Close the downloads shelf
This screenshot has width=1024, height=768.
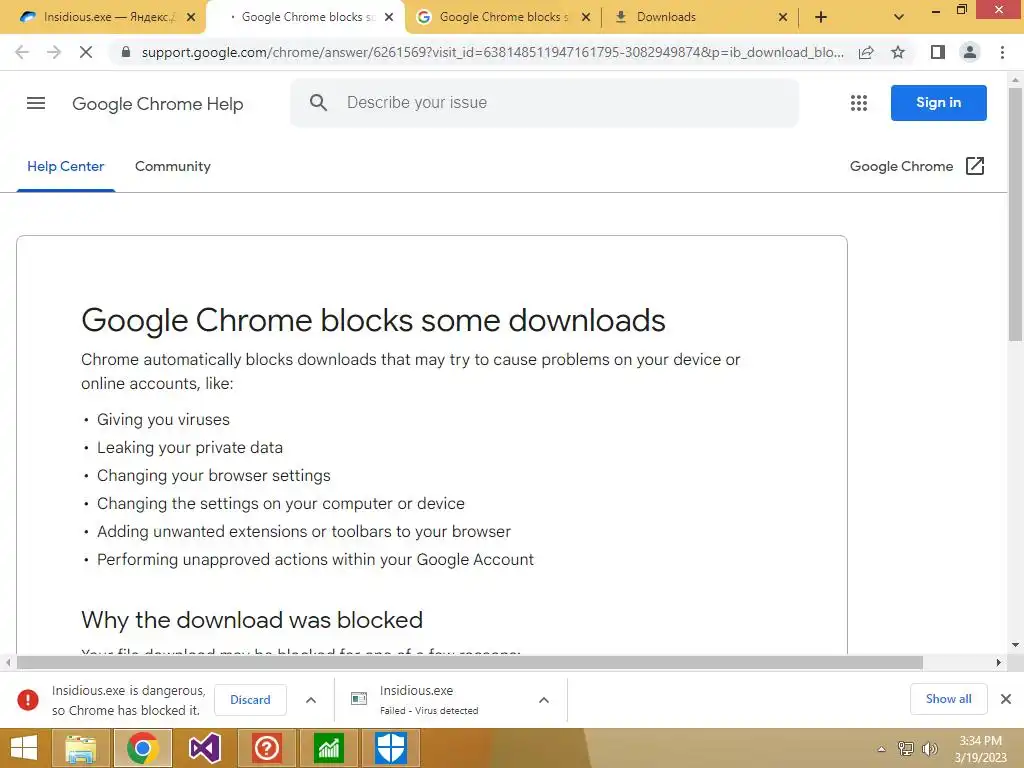pos(1006,699)
